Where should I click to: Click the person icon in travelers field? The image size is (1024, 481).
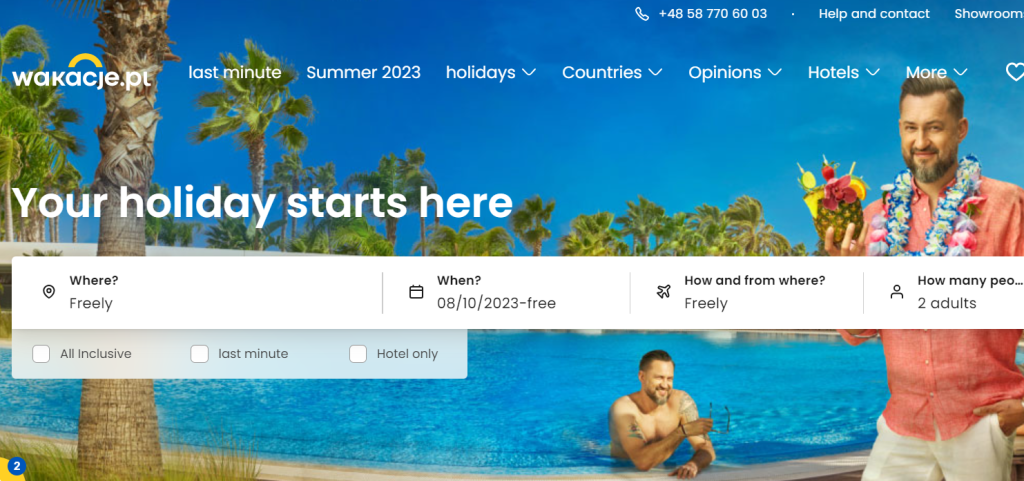[x=897, y=292]
